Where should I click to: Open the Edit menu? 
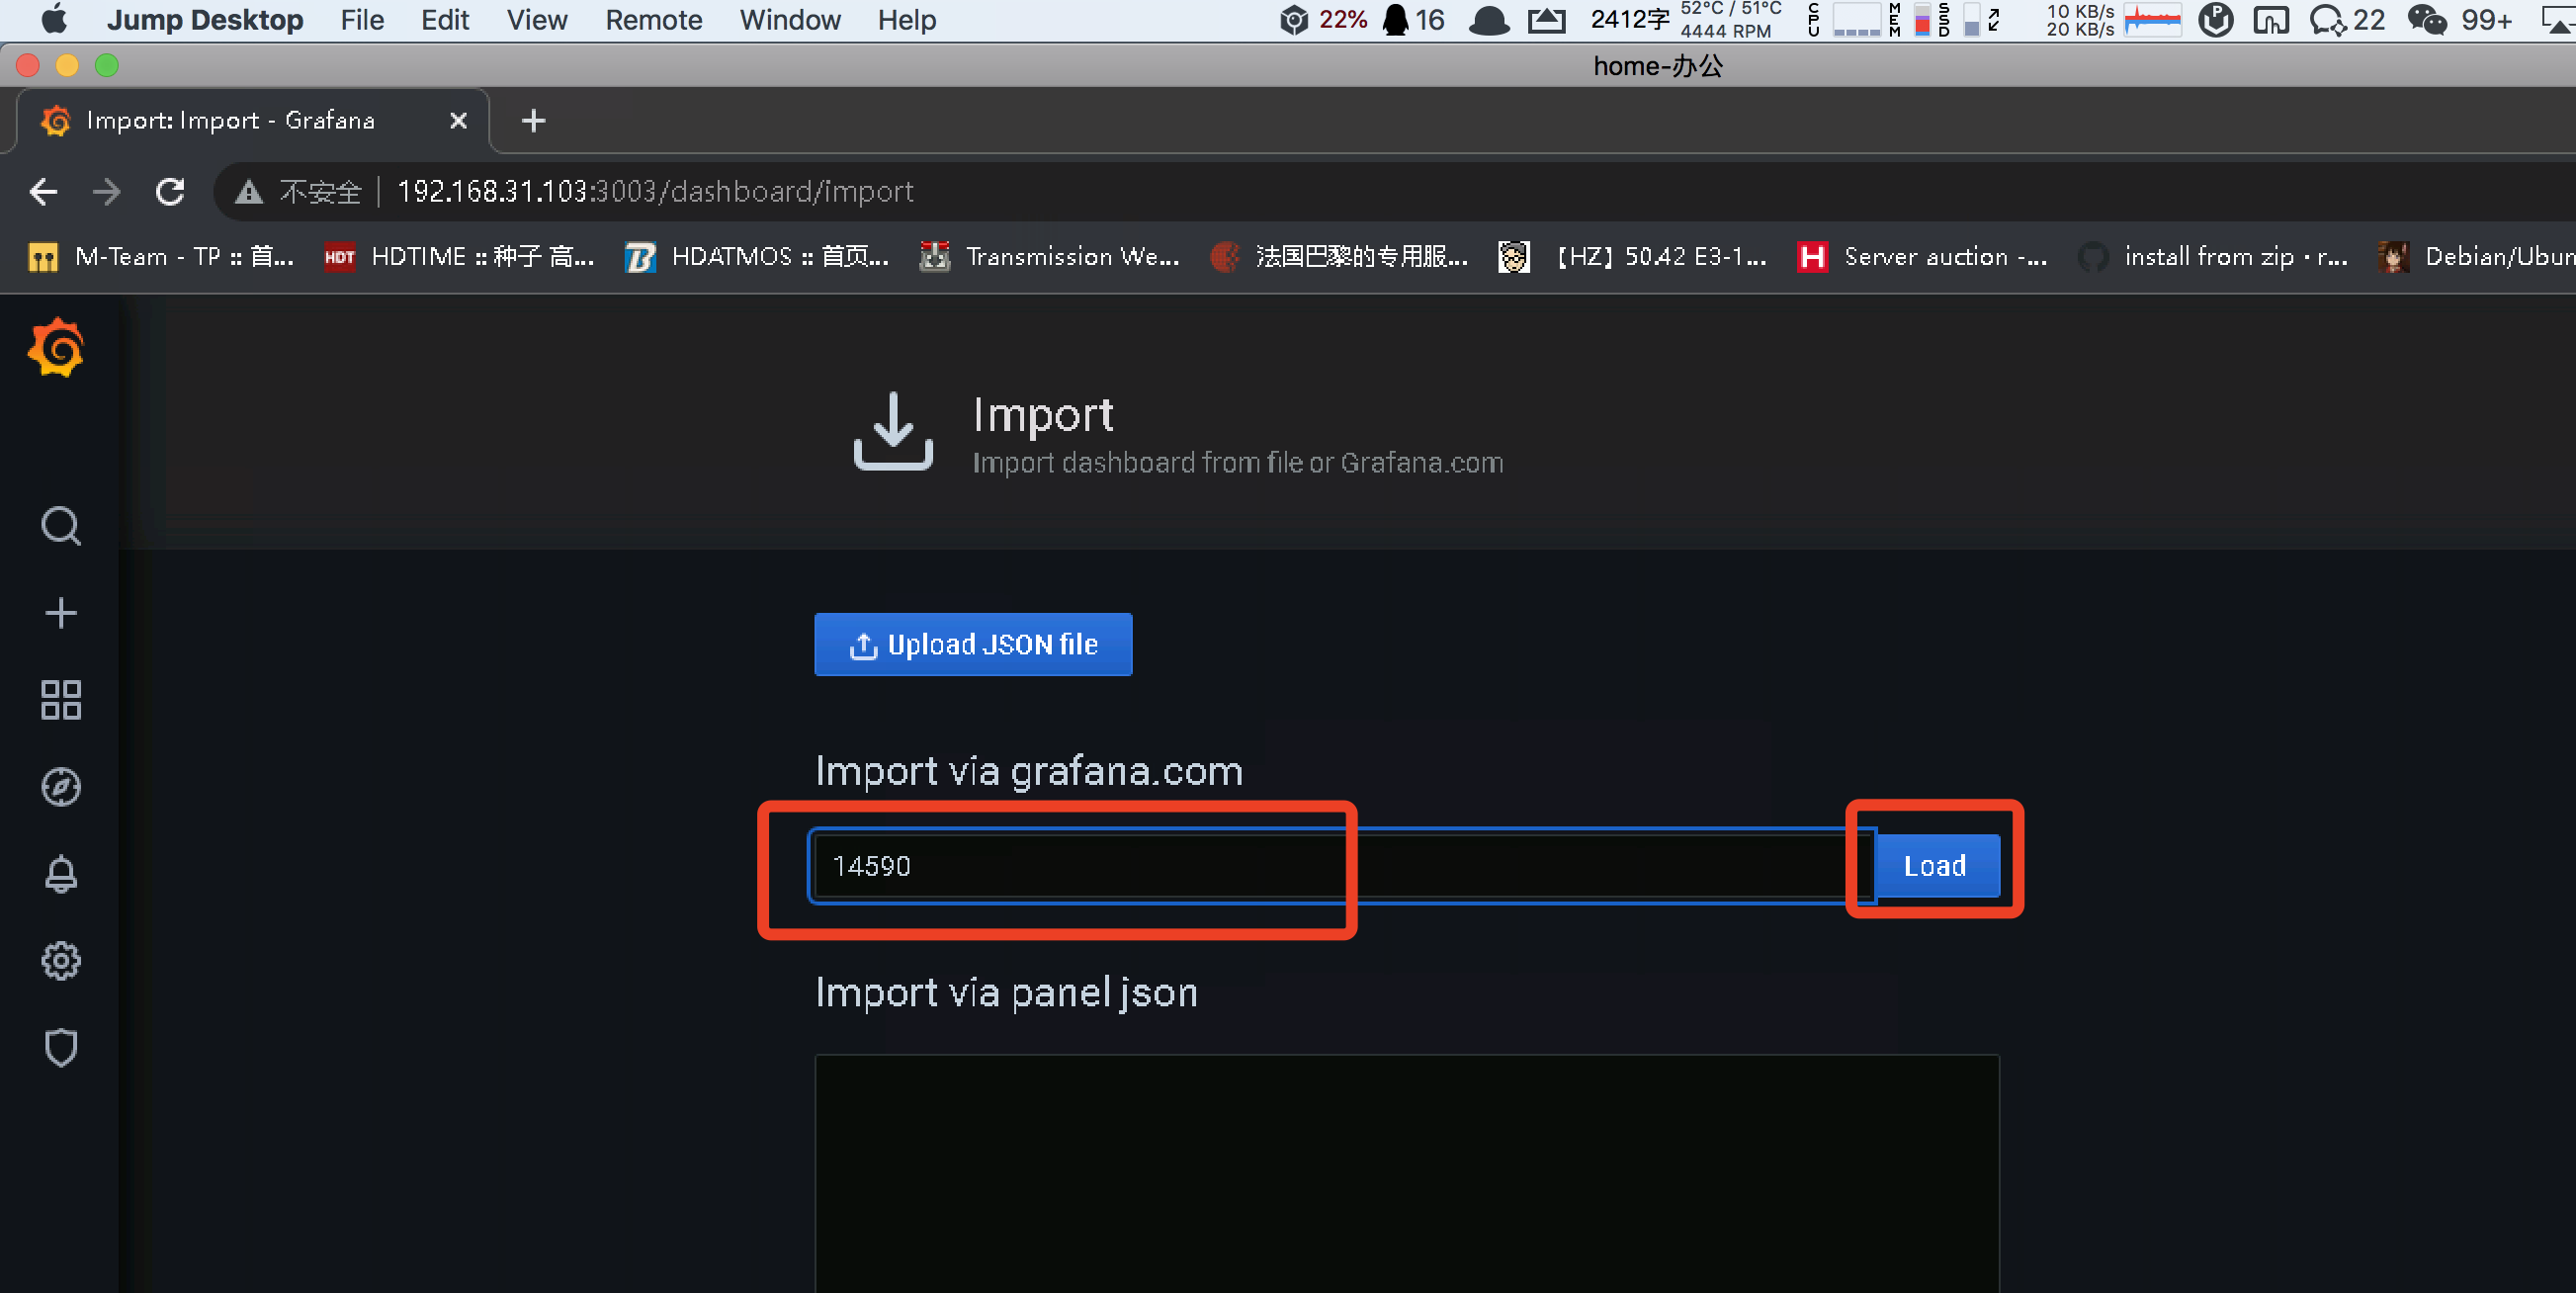[x=445, y=20]
